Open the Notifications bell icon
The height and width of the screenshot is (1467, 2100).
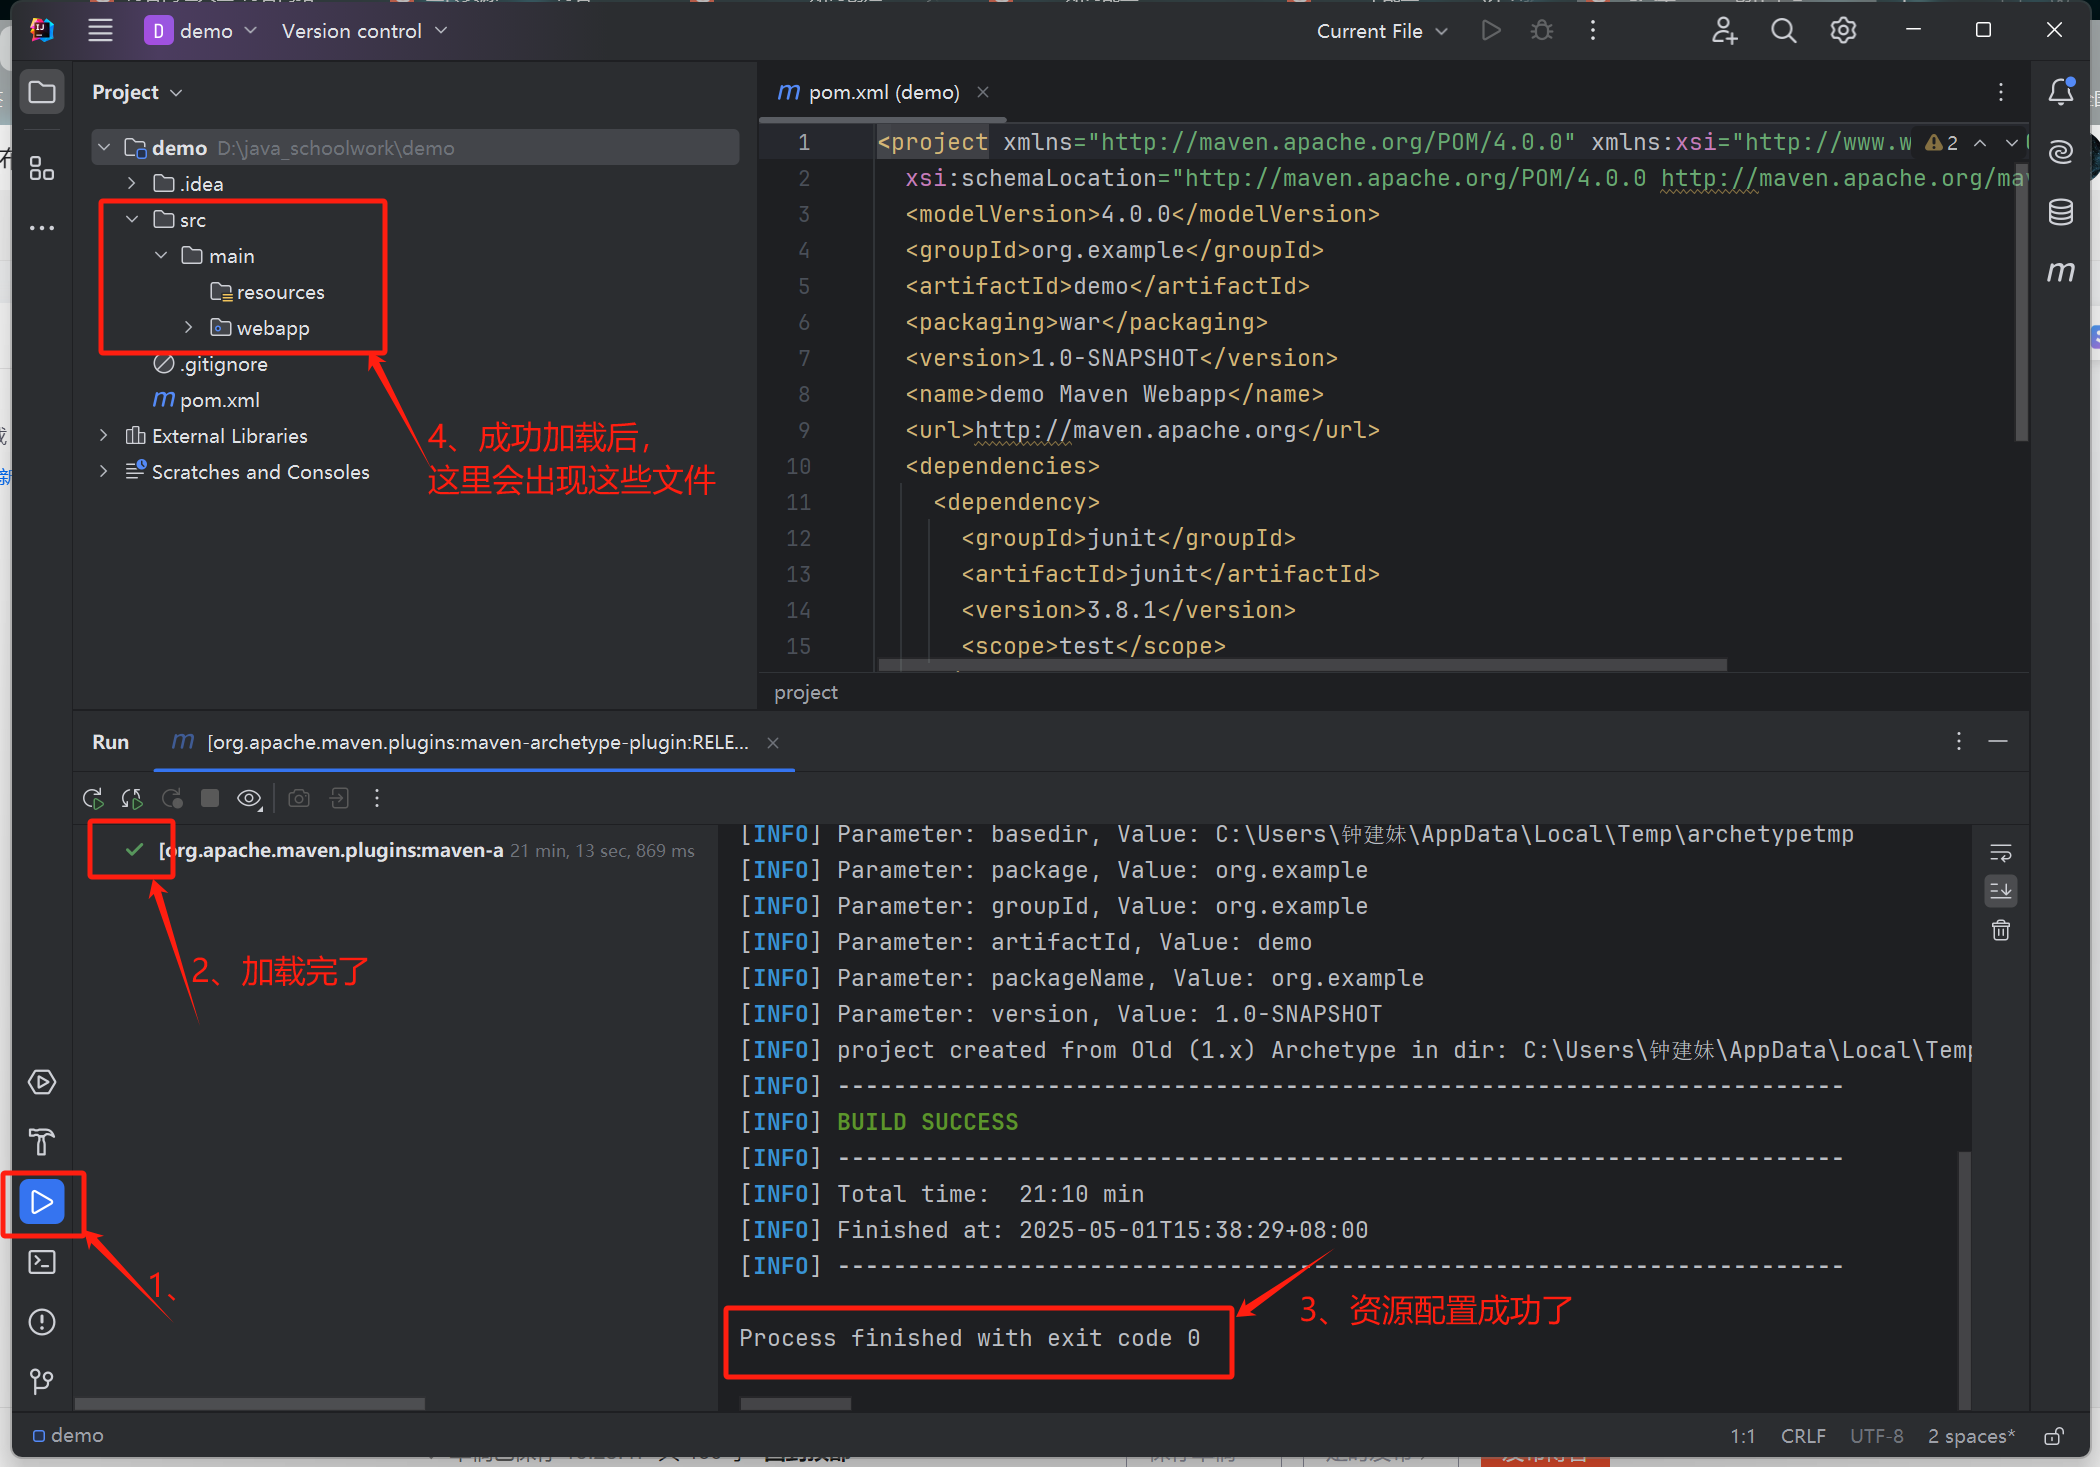coord(2060,92)
